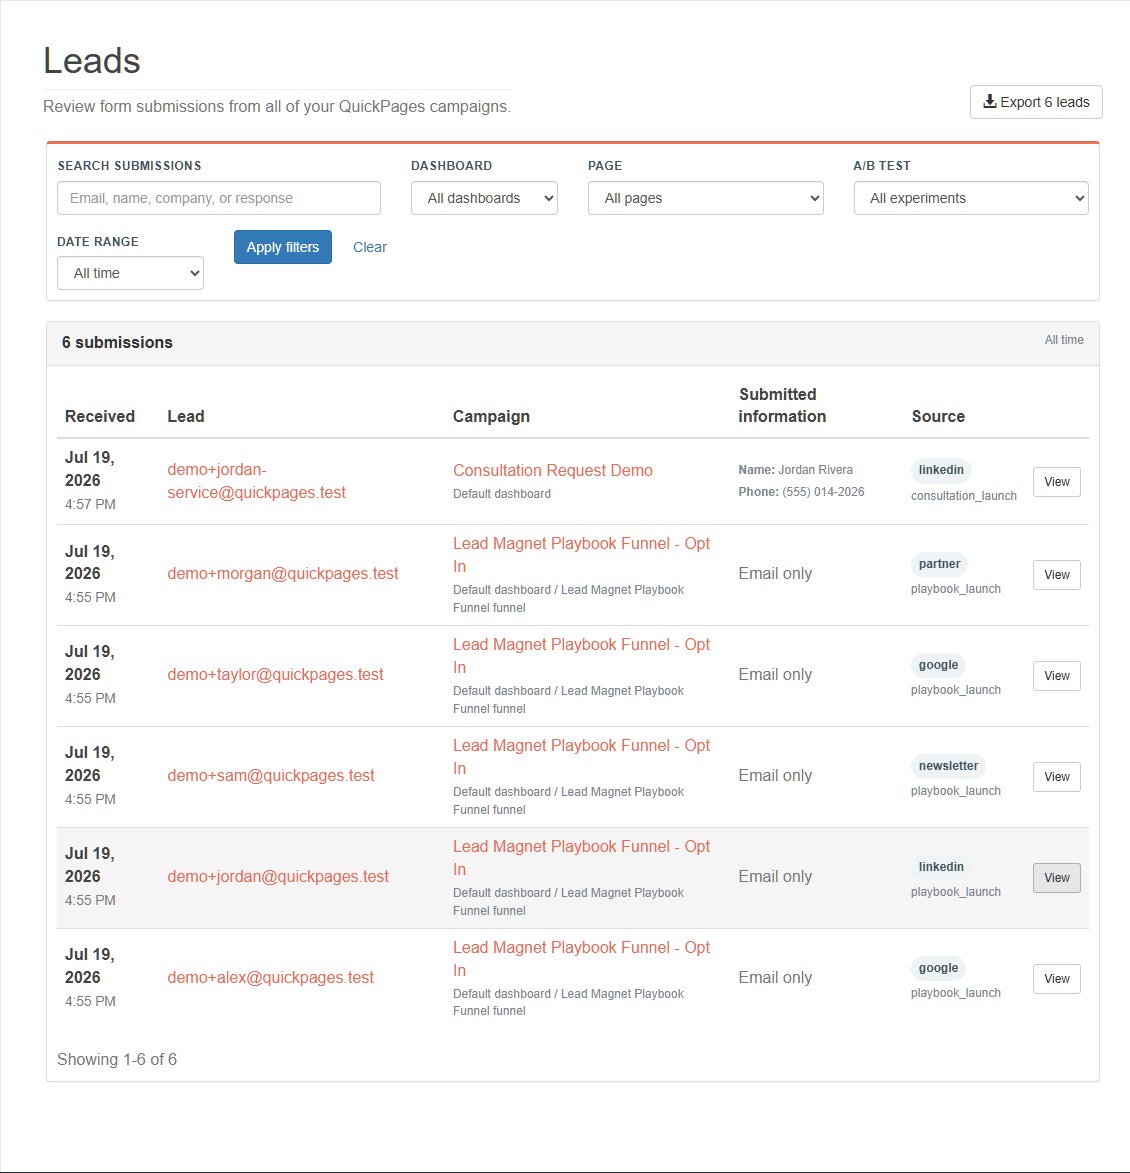Click Email only text in morgan row
1130x1173 pixels.
(x=775, y=574)
